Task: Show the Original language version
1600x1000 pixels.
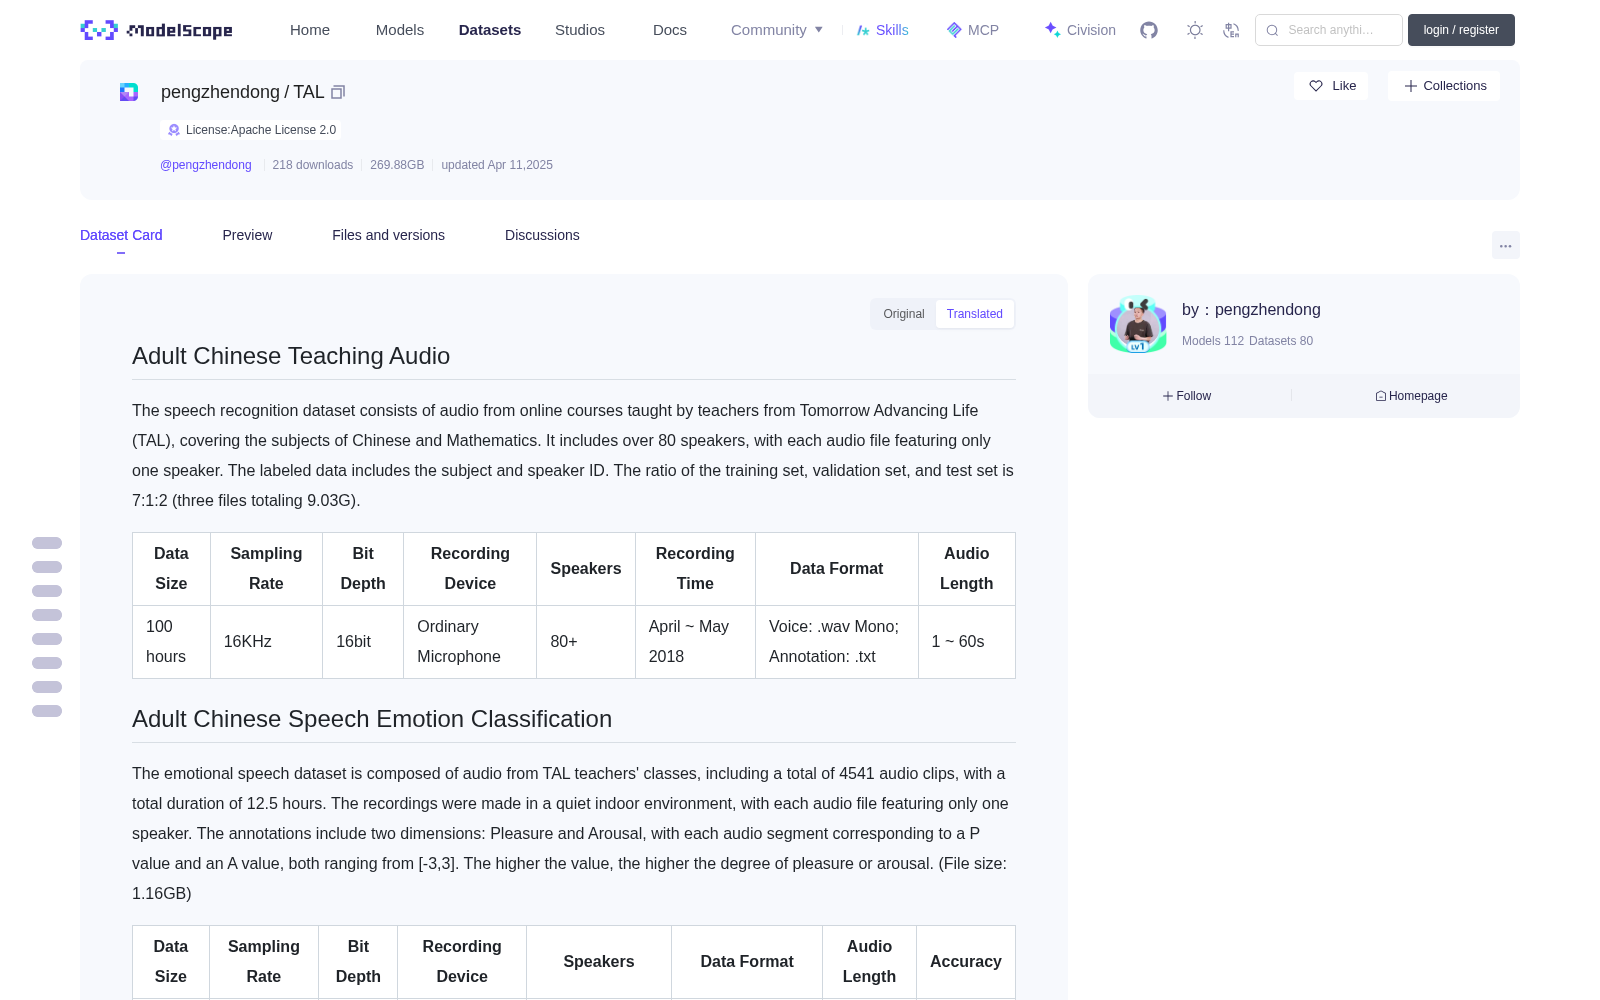Action: 904,314
